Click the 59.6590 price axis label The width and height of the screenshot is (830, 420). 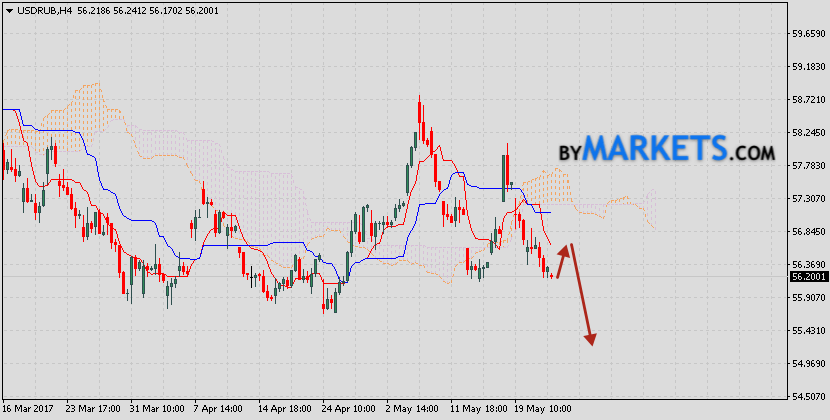807,33
